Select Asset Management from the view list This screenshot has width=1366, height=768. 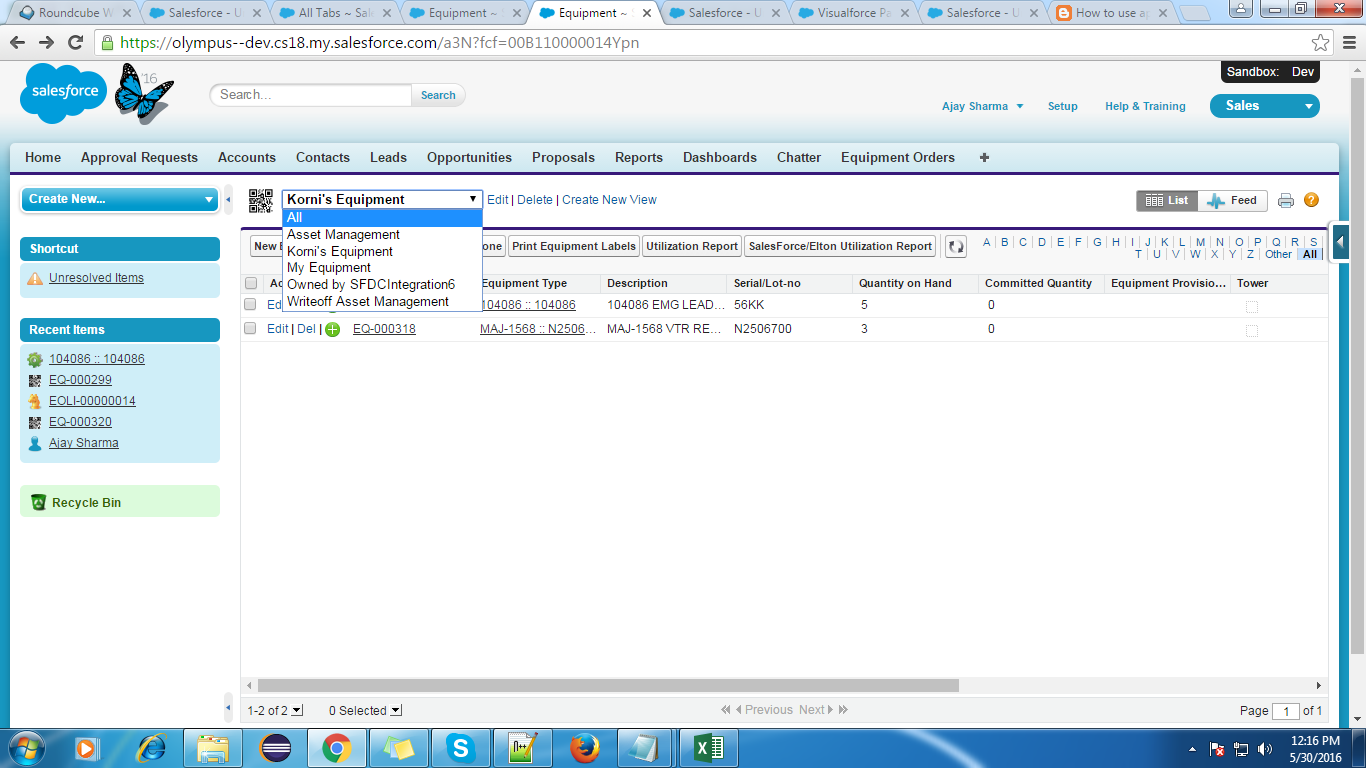[x=382, y=234]
